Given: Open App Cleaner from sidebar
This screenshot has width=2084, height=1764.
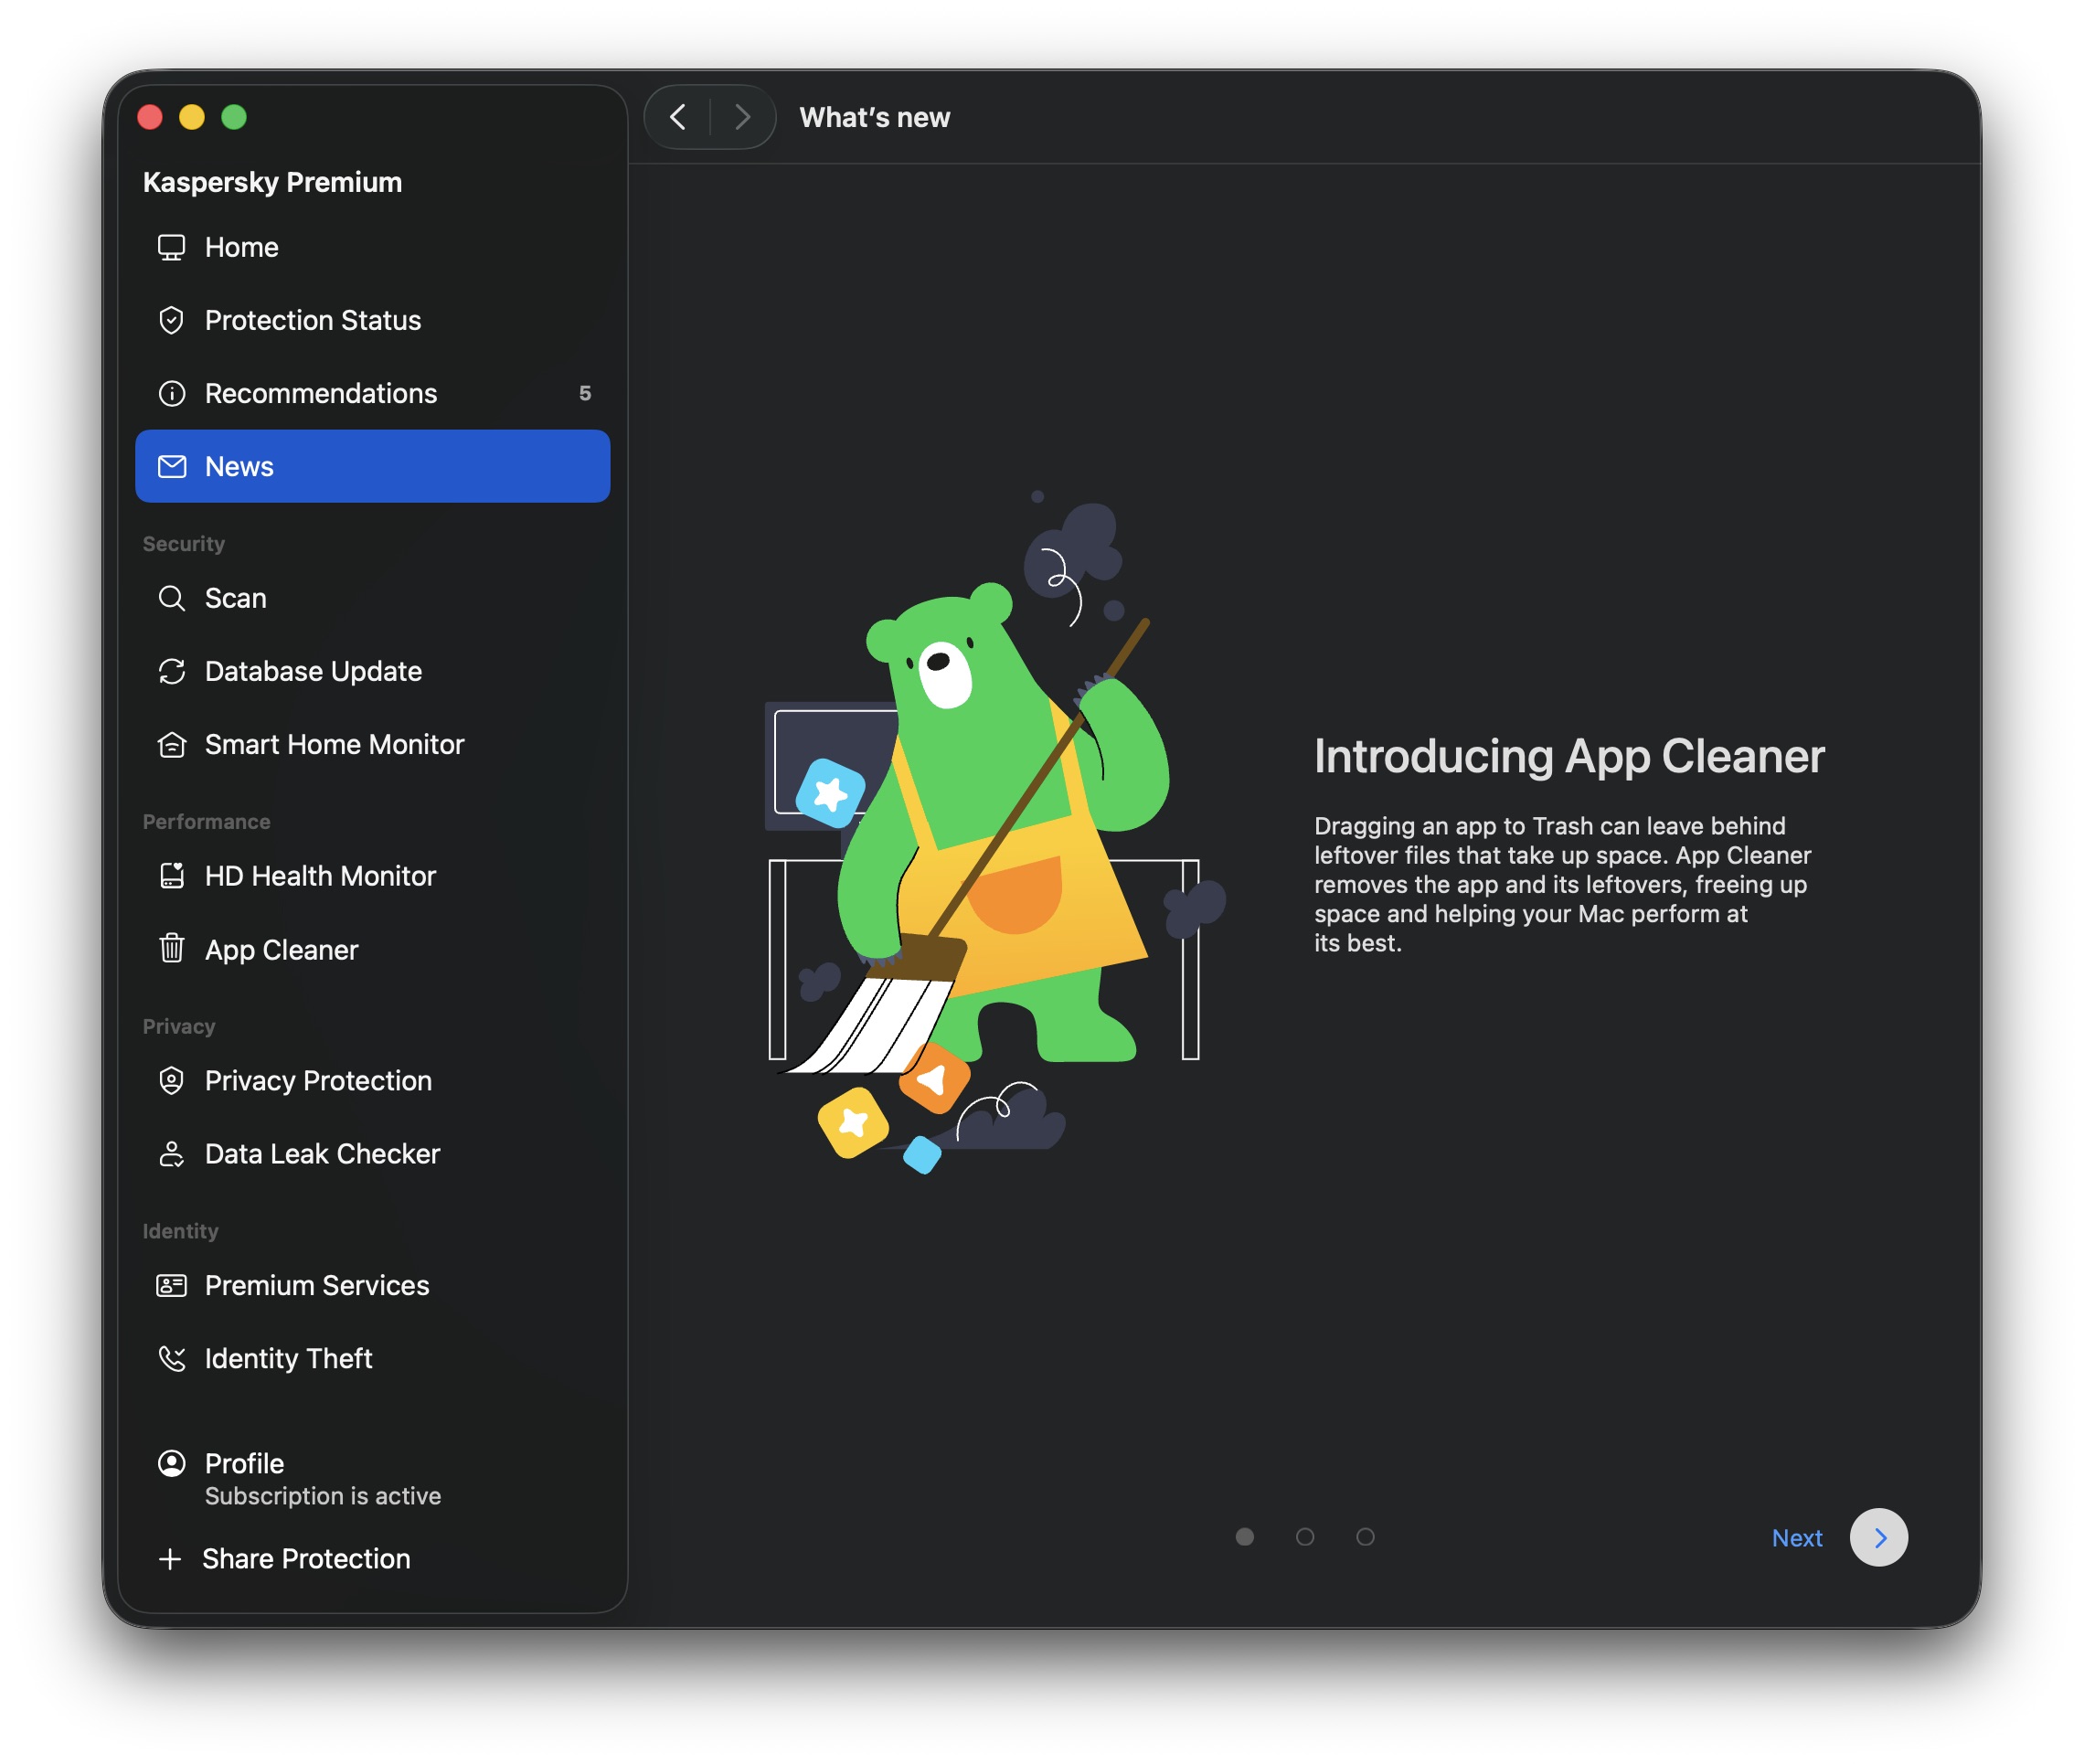Looking at the screenshot, I should pyautogui.click(x=372, y=949).
